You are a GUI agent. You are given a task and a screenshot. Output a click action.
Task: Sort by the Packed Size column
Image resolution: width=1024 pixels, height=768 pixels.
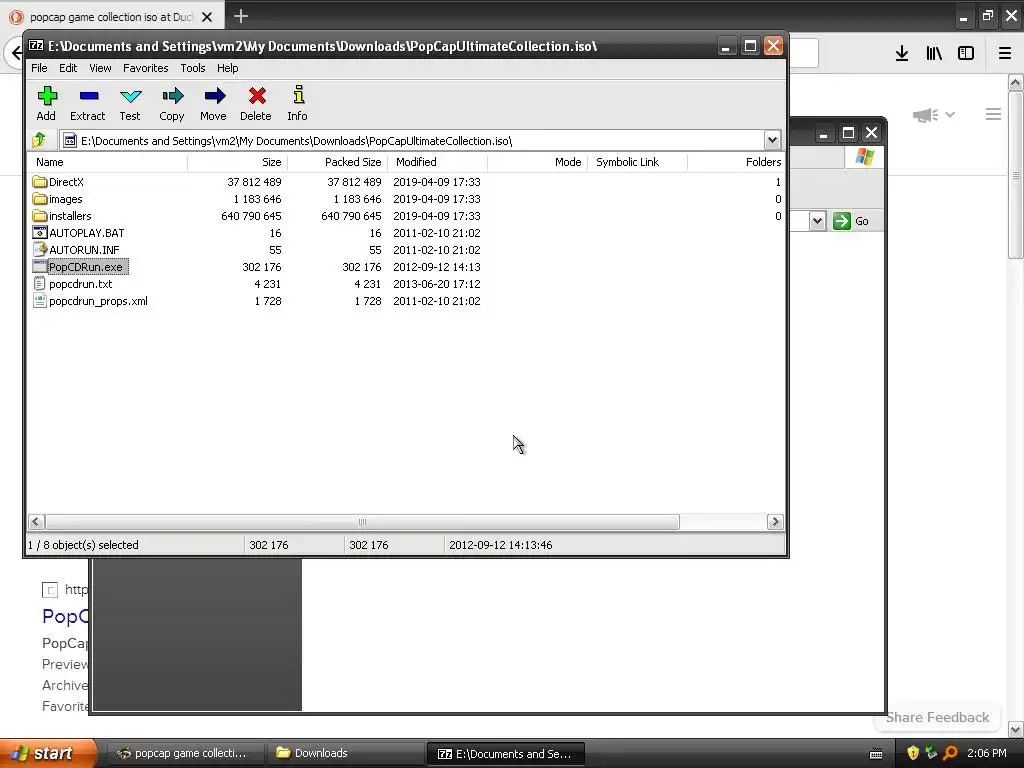point(338,162)
